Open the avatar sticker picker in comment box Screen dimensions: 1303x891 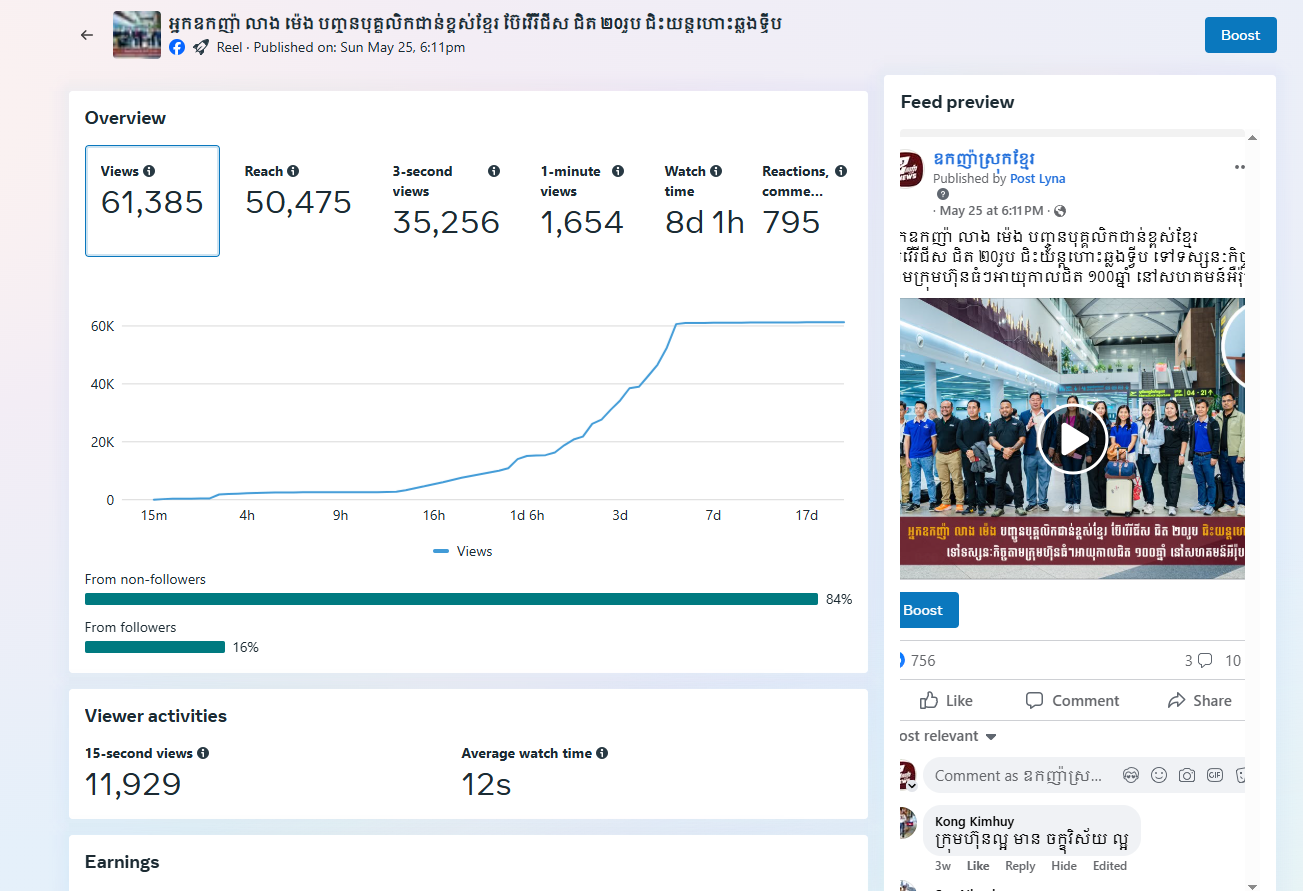coord(1131,775)
